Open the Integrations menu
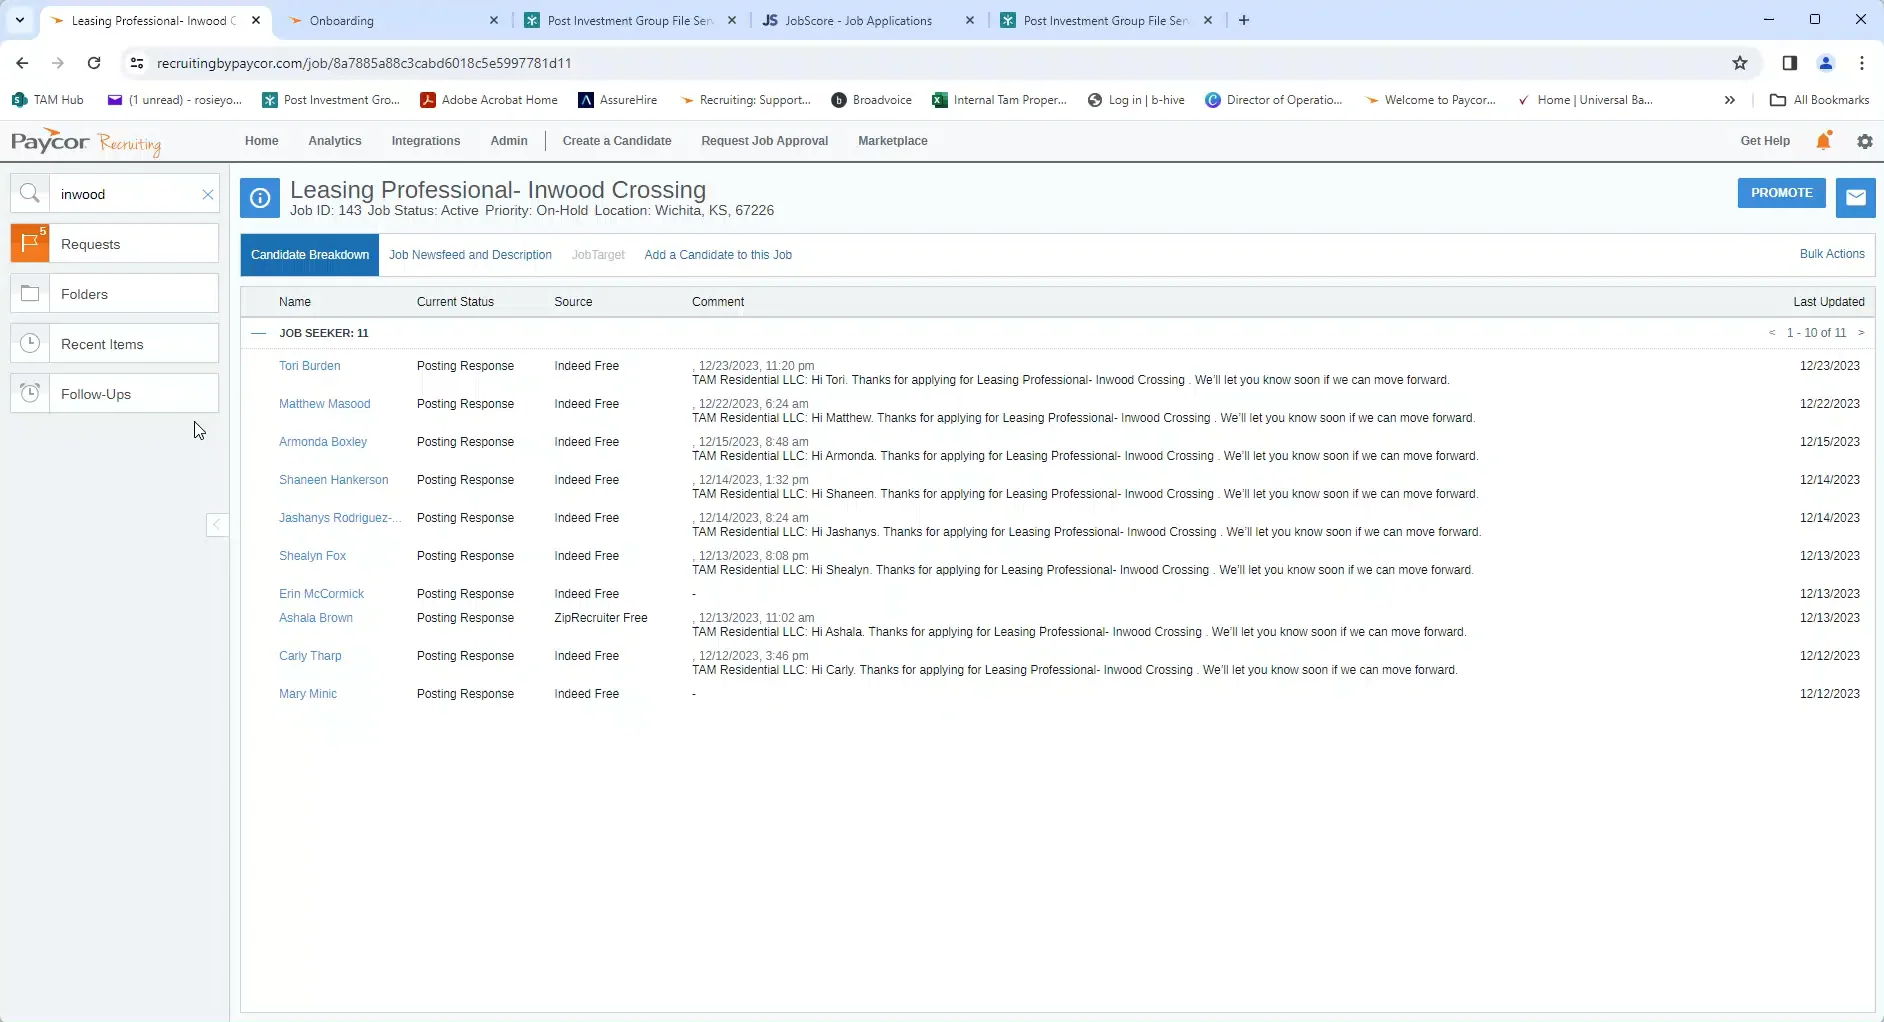 pyautogui.click(x=426, y=141)
